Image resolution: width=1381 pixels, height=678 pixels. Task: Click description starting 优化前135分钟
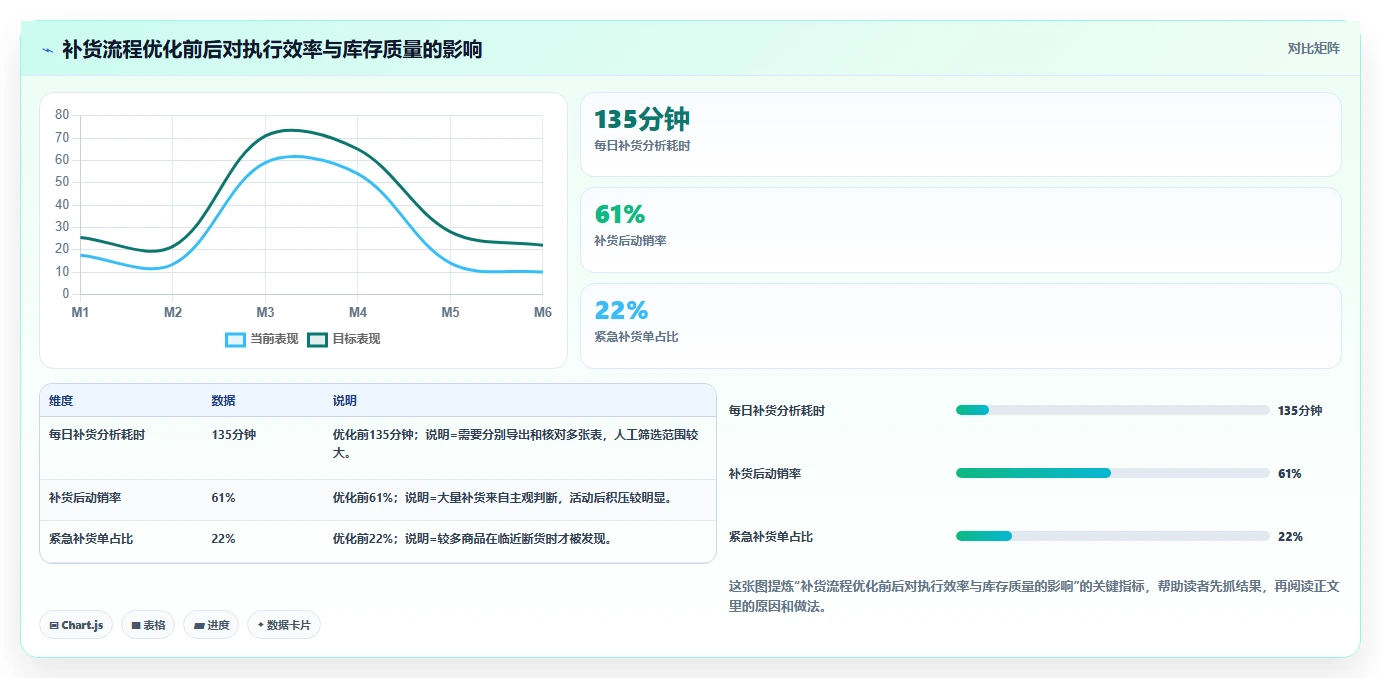(x=516, y=444)
